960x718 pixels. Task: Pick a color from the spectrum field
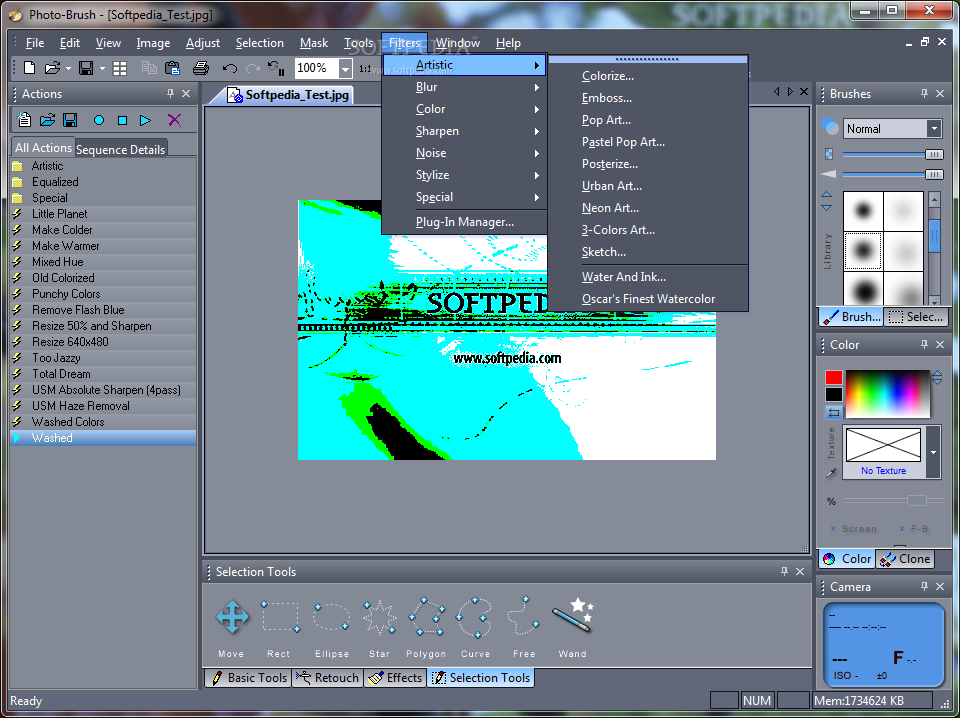point(887,394)
